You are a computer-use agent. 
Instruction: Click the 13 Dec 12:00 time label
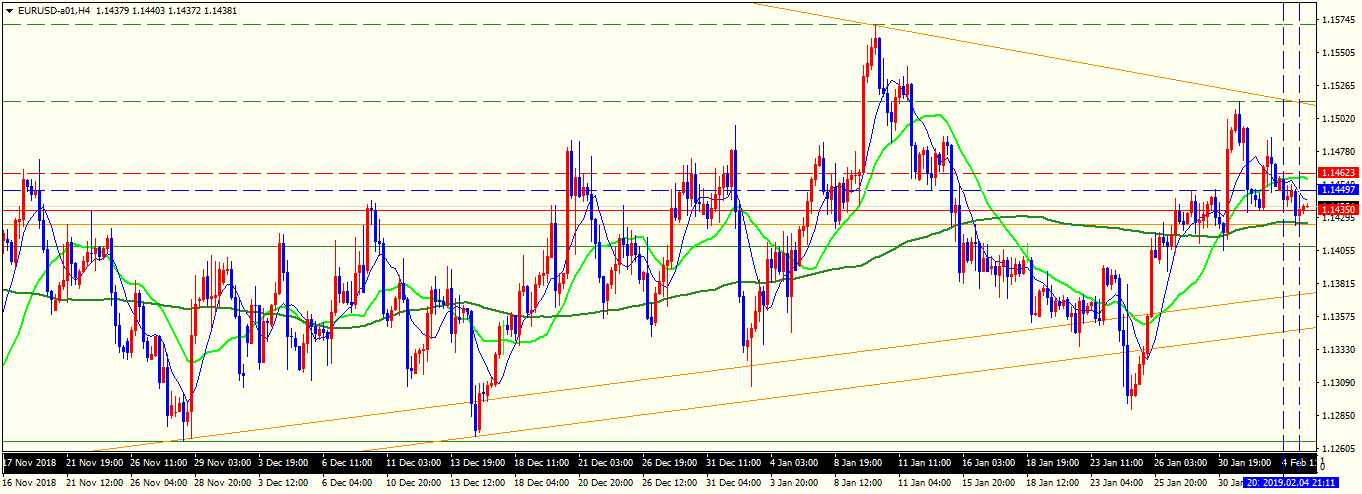[x=477, y=482]
